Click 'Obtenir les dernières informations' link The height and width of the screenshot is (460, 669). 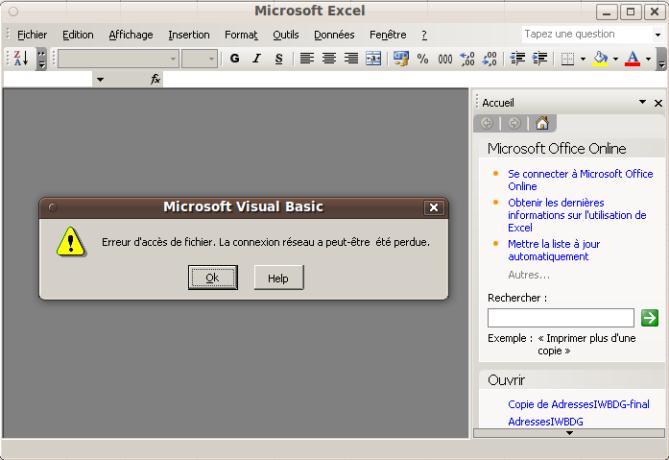pyautogui.click(x=577, y=215)
